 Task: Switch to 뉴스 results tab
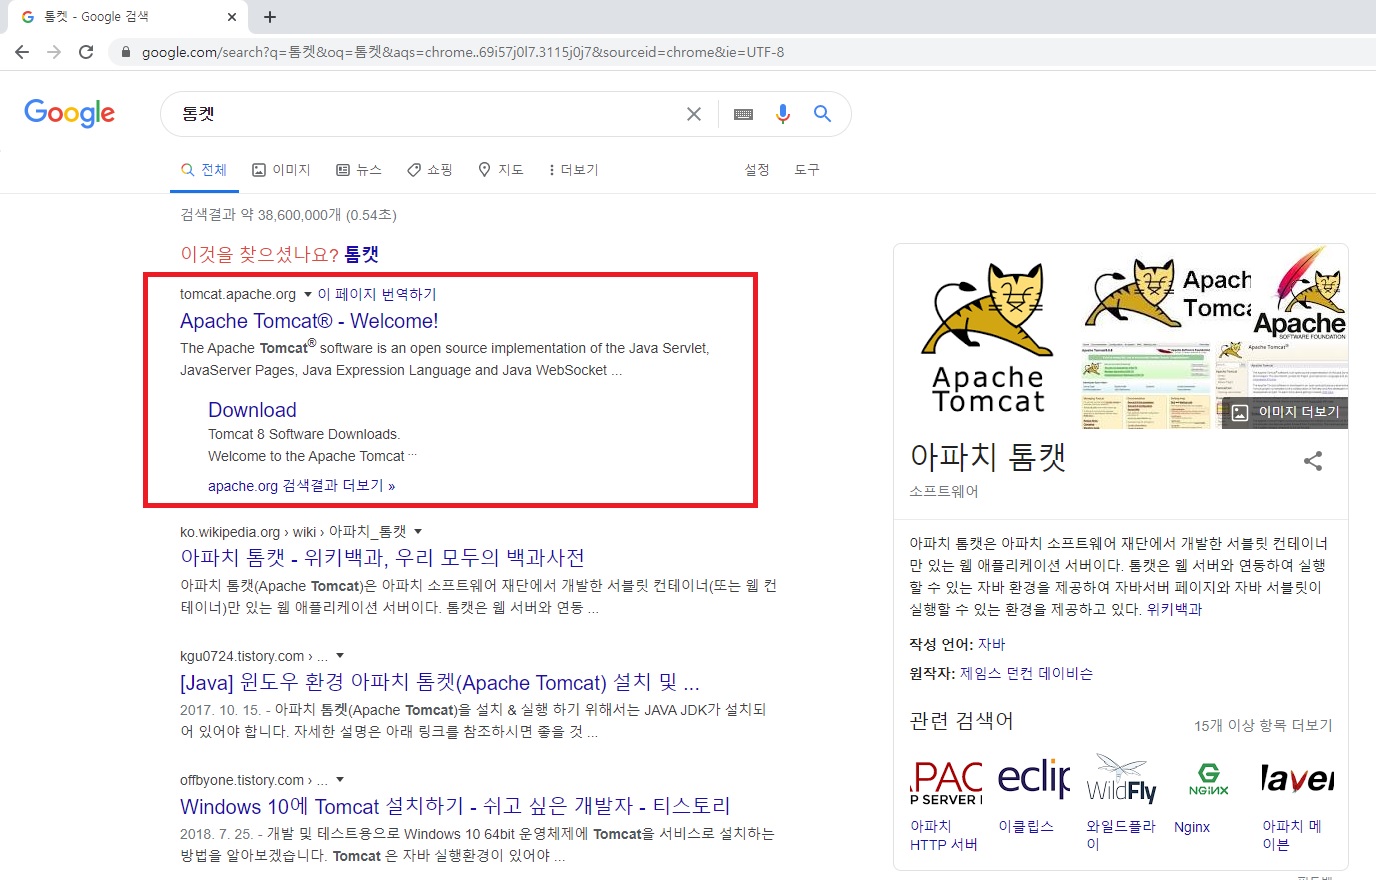(358, 170)
